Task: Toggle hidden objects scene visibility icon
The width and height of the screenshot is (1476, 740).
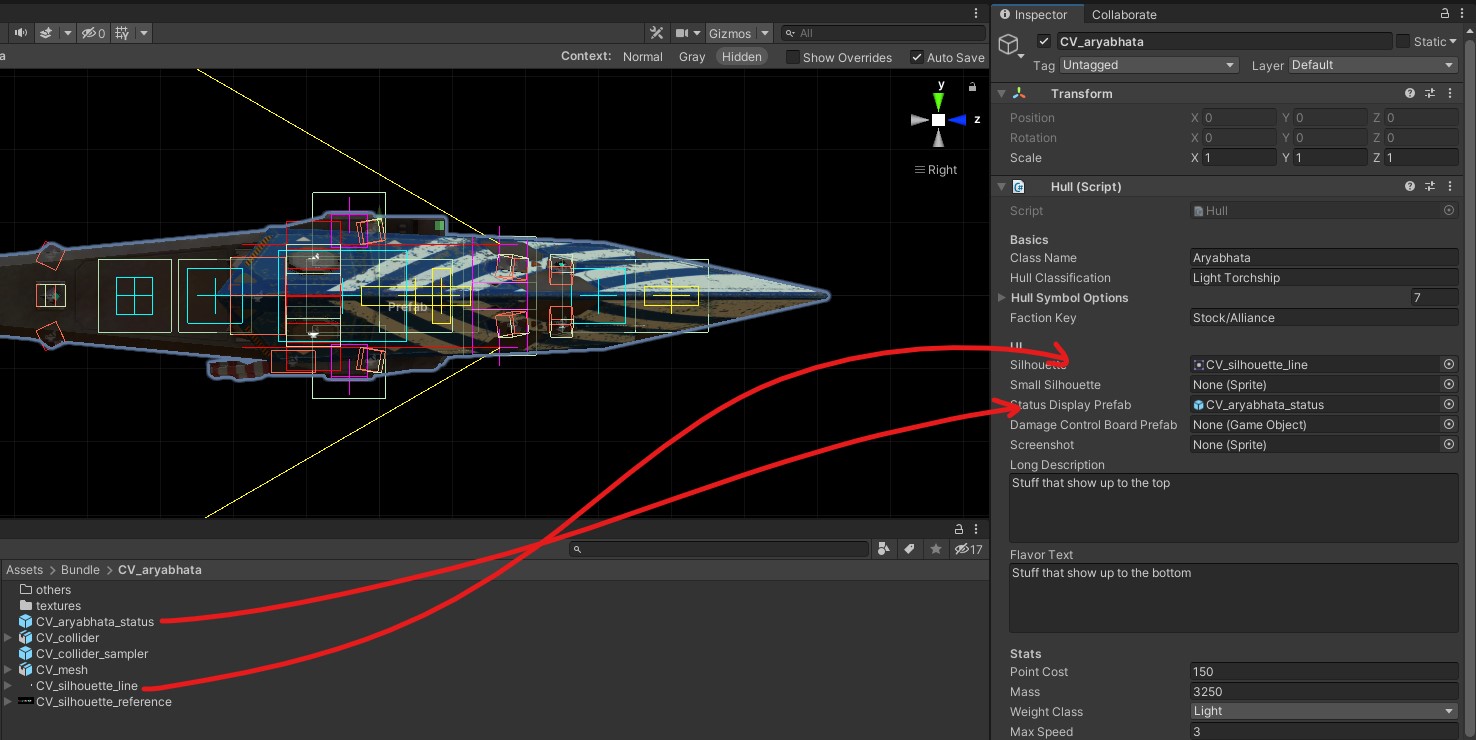Action: click(93, 33)
